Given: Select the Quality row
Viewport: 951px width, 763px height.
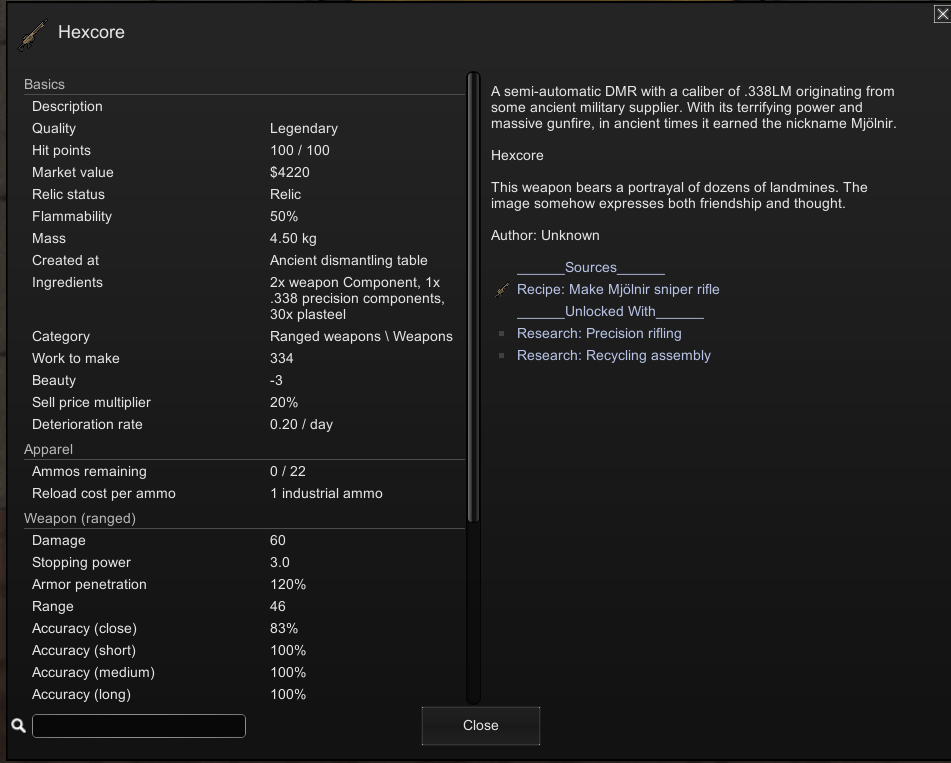Looking at the screenshot, I should coord(244,129).
